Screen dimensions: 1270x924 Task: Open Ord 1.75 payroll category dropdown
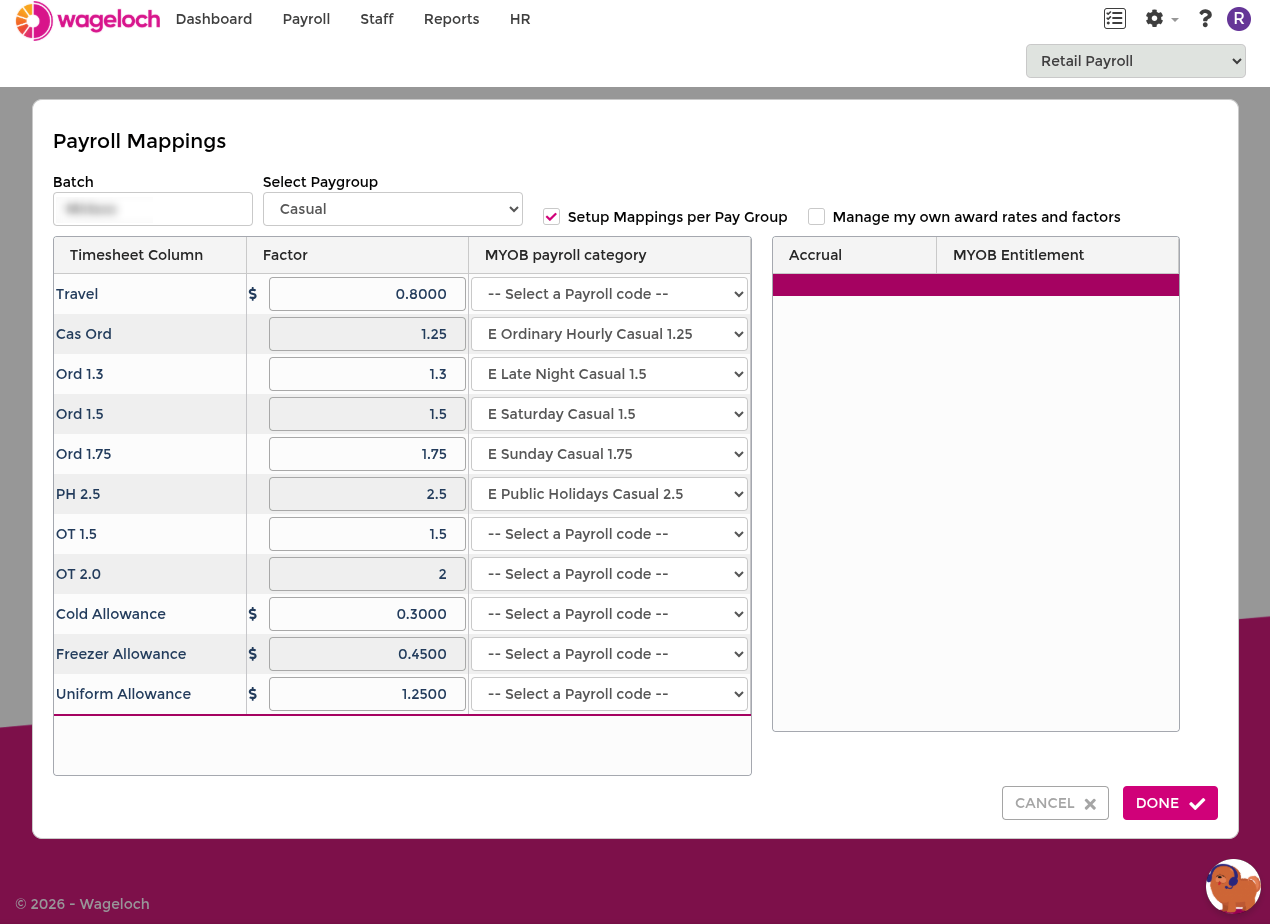609,454
